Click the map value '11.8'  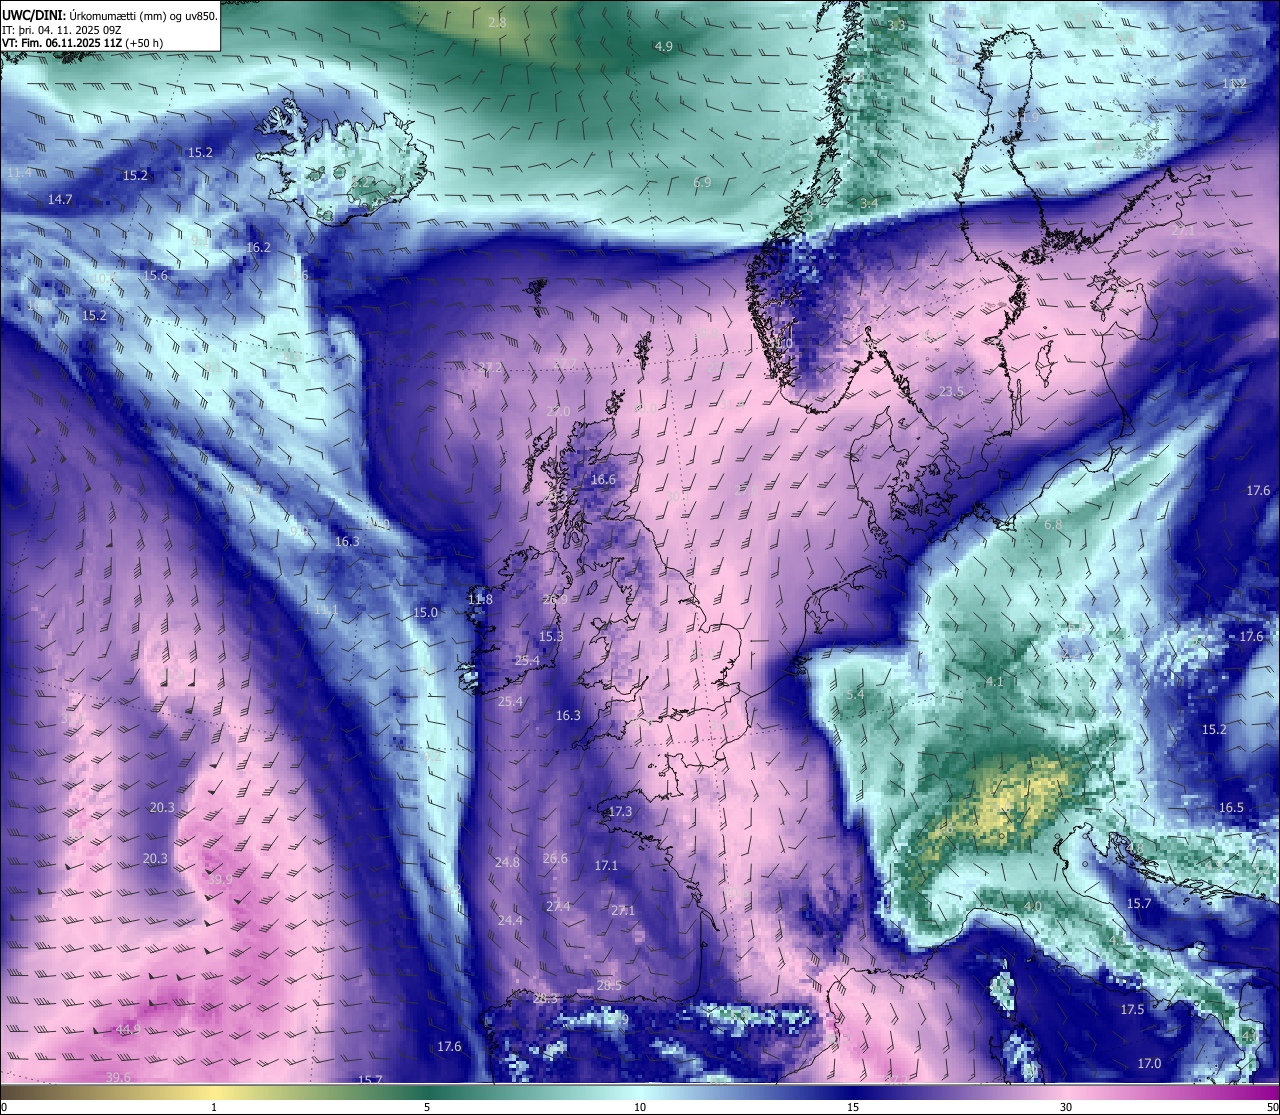click(480, 600)
